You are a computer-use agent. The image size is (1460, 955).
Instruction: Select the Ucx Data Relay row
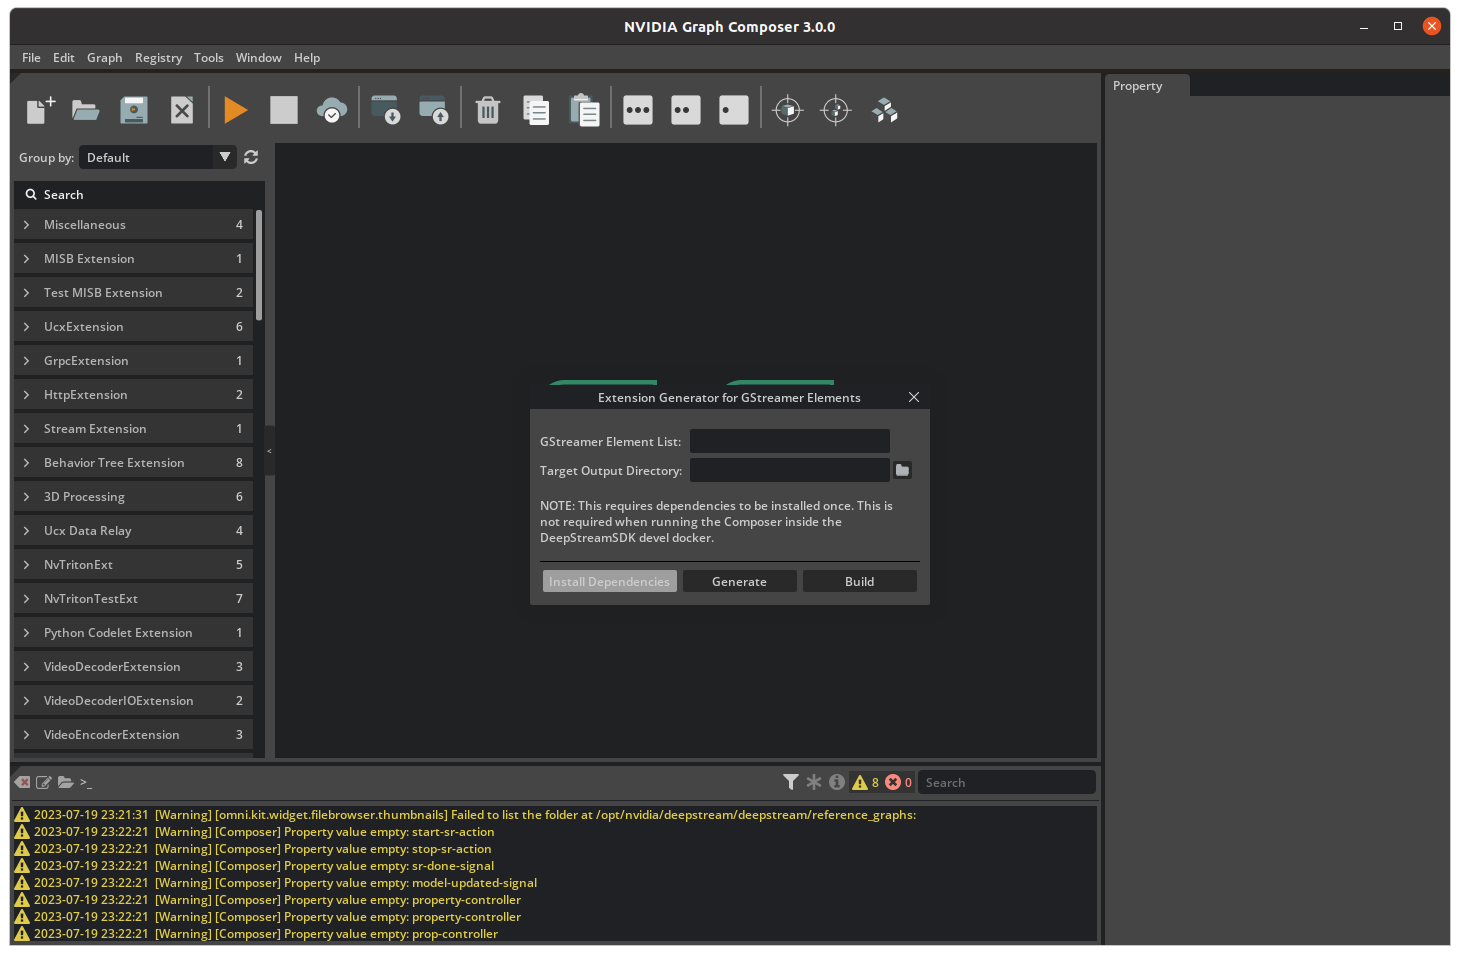tap(133, 531)
